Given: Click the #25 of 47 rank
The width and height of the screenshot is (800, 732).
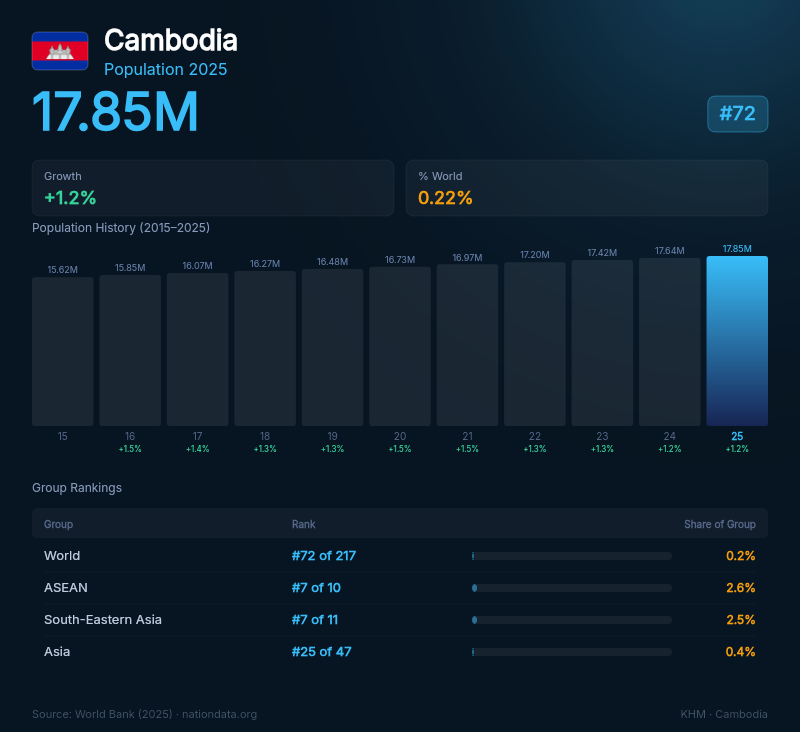Looking at the screenshot, I should pyautogui.click(x=321, y=651).
